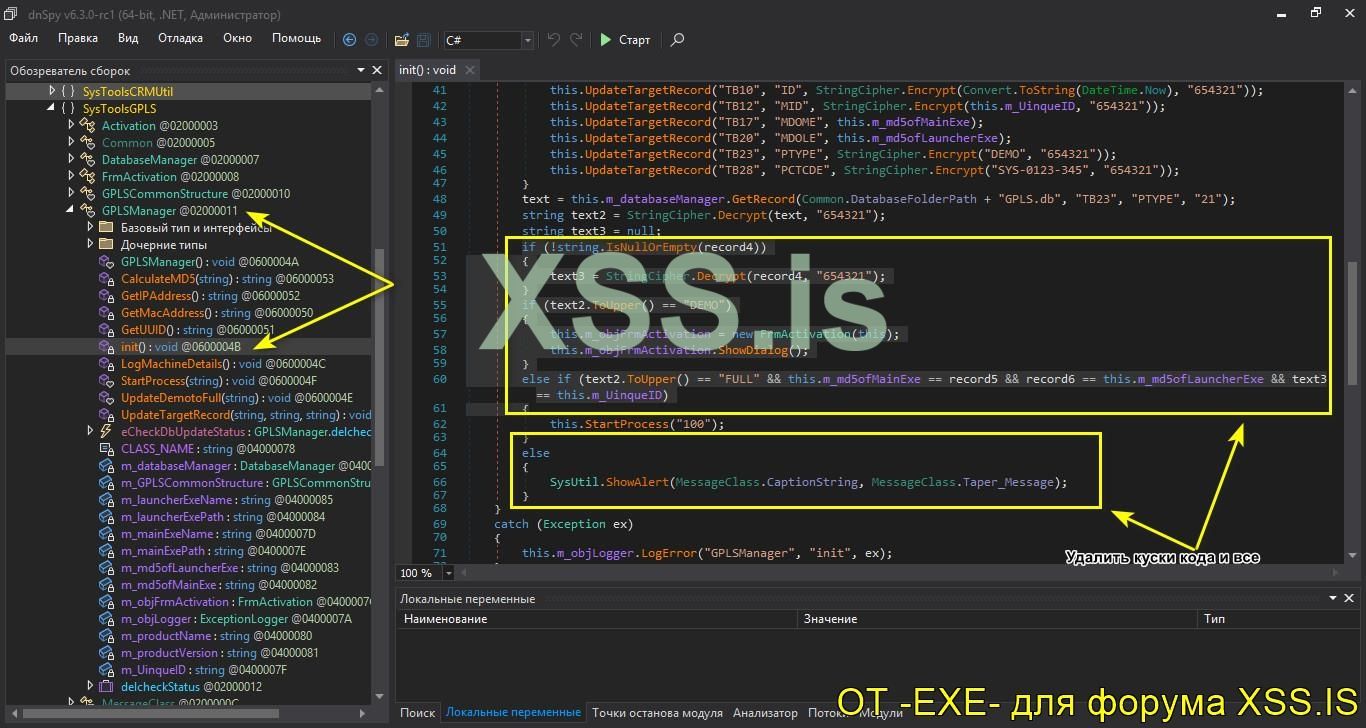Collapse the GPLSManager class node
Screen dimensions: 1366x728
[71, 210]
